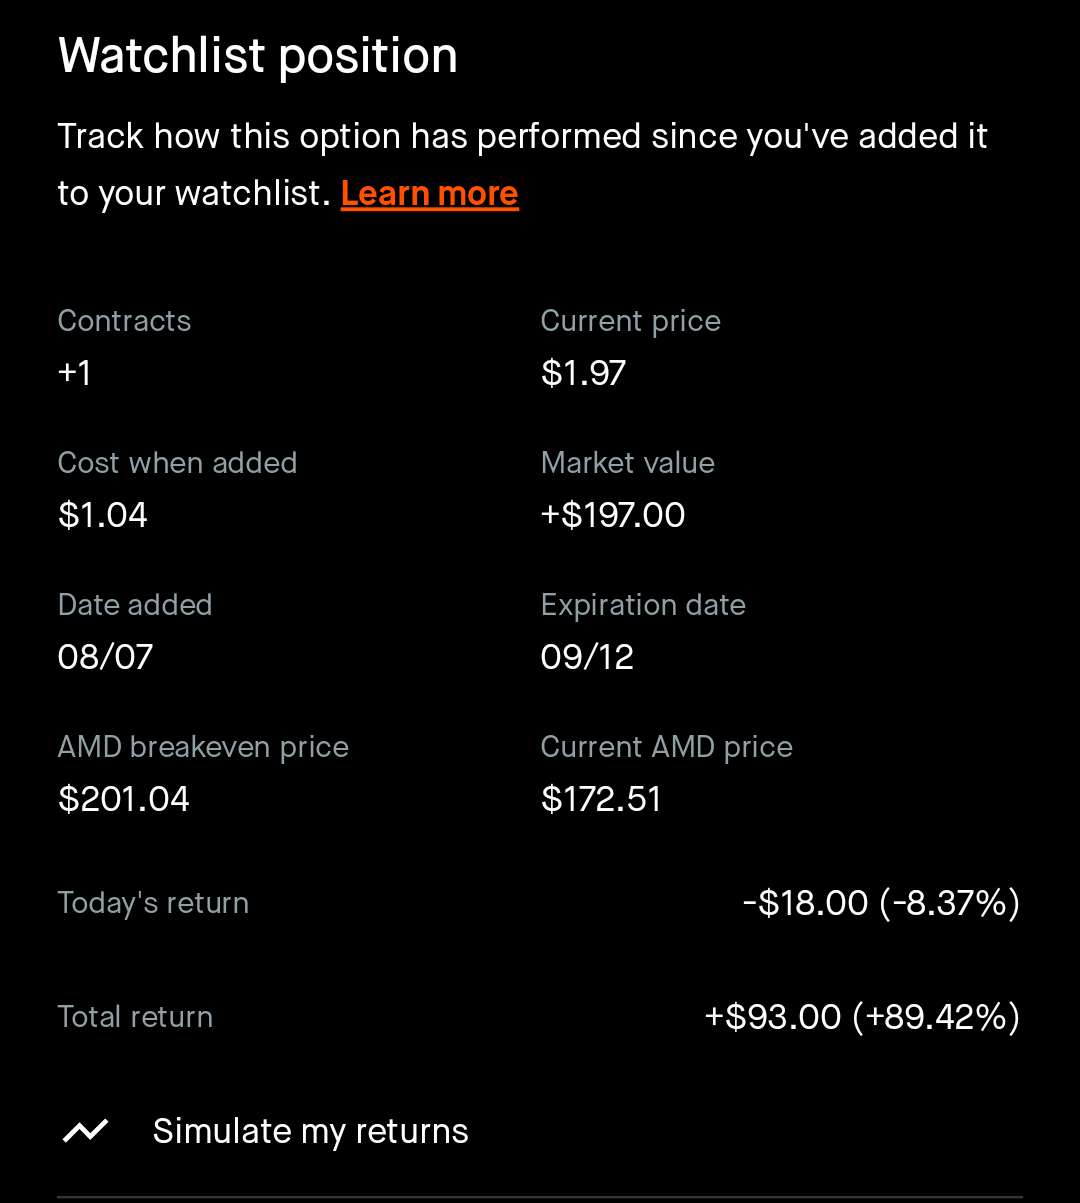Tap the chart trend icon beside Simulate
1080x1203 pixels.
tap(86, 1131)
